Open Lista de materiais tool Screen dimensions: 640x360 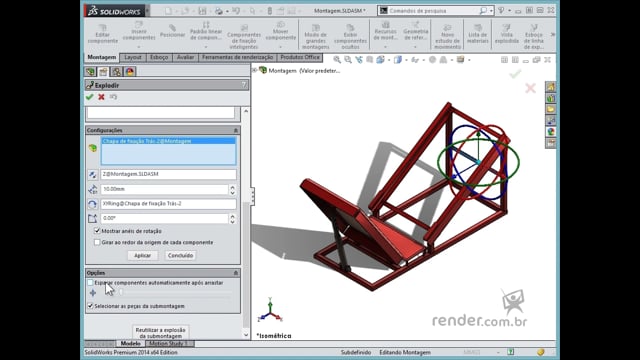pyautogui.click(x=478, y=34)
